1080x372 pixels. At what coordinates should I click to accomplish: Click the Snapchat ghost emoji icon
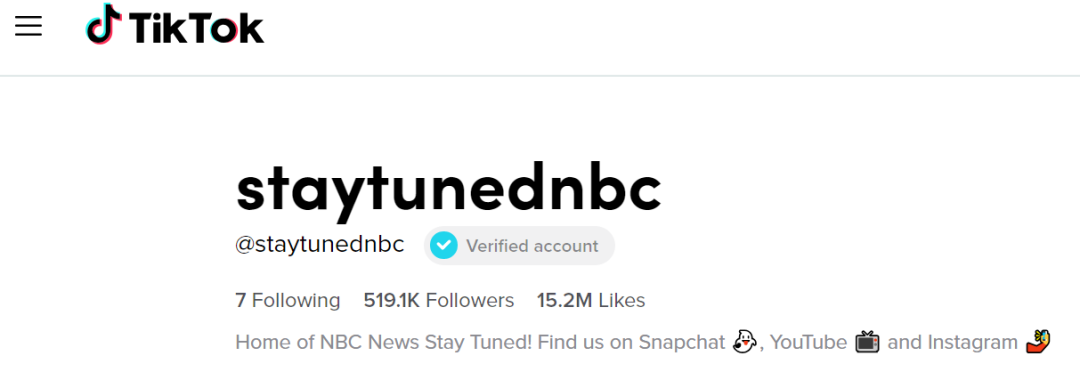(x=744, y=342)
